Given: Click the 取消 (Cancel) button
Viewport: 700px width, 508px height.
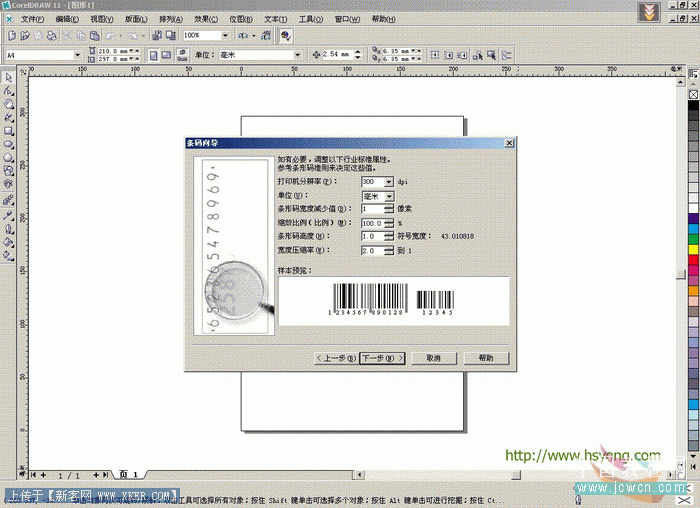Looking at the screenshot, I should pos(433,358).
